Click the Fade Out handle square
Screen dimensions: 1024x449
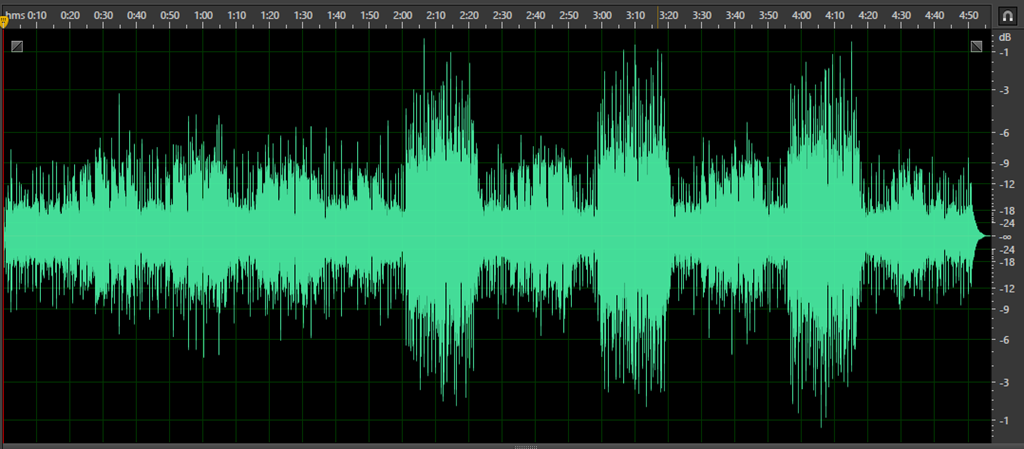[x=976, y=46]
